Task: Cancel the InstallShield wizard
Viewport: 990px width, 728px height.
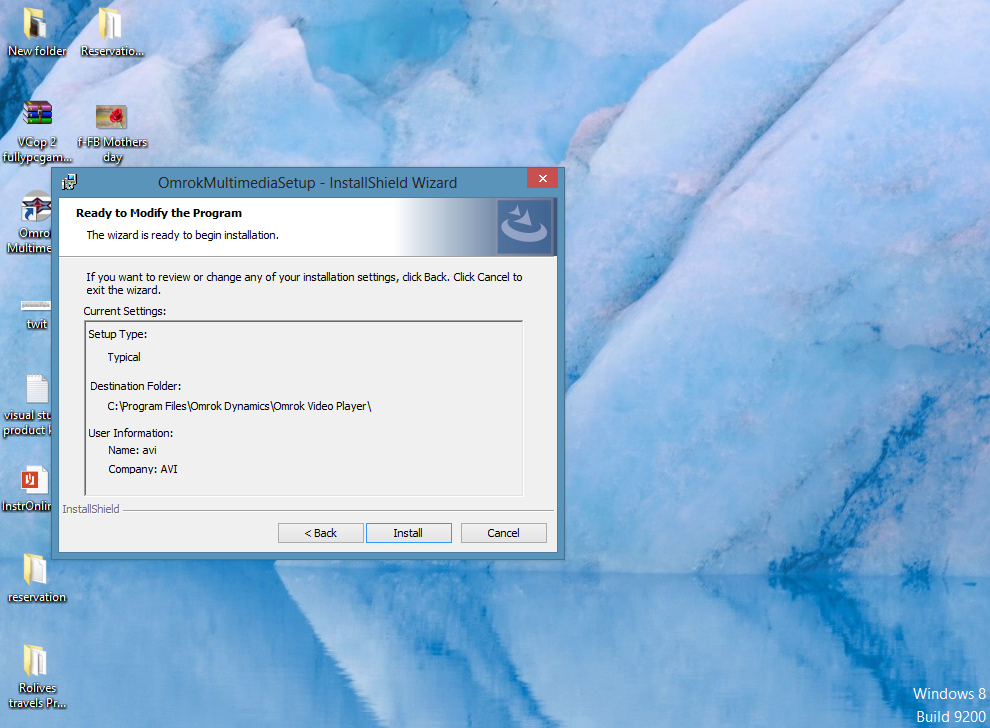Action: 503,533
